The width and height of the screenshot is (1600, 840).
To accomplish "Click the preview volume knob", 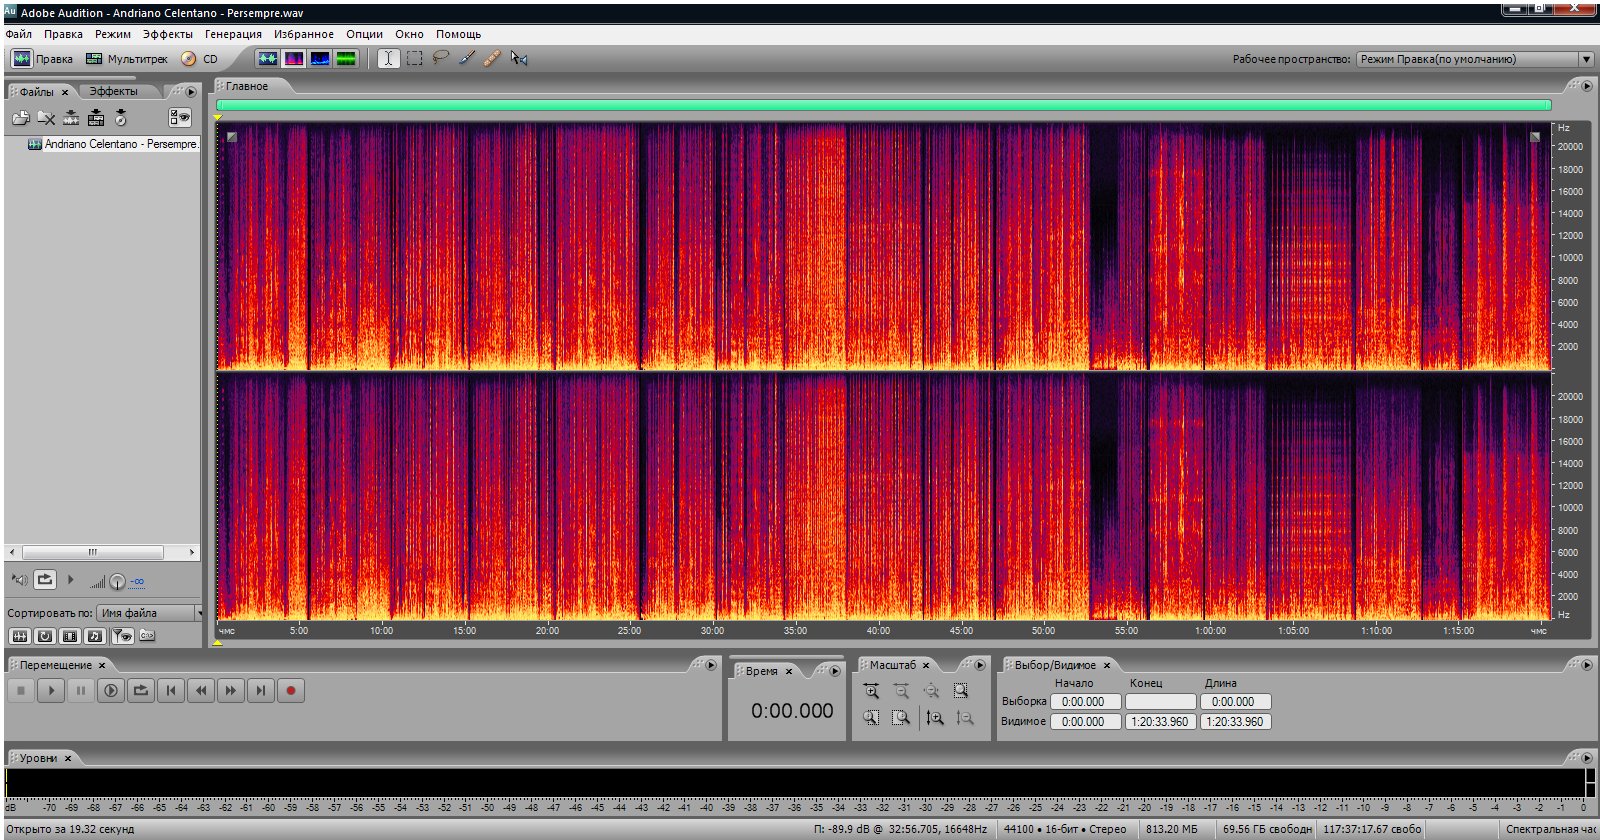I will pos(117,581).
